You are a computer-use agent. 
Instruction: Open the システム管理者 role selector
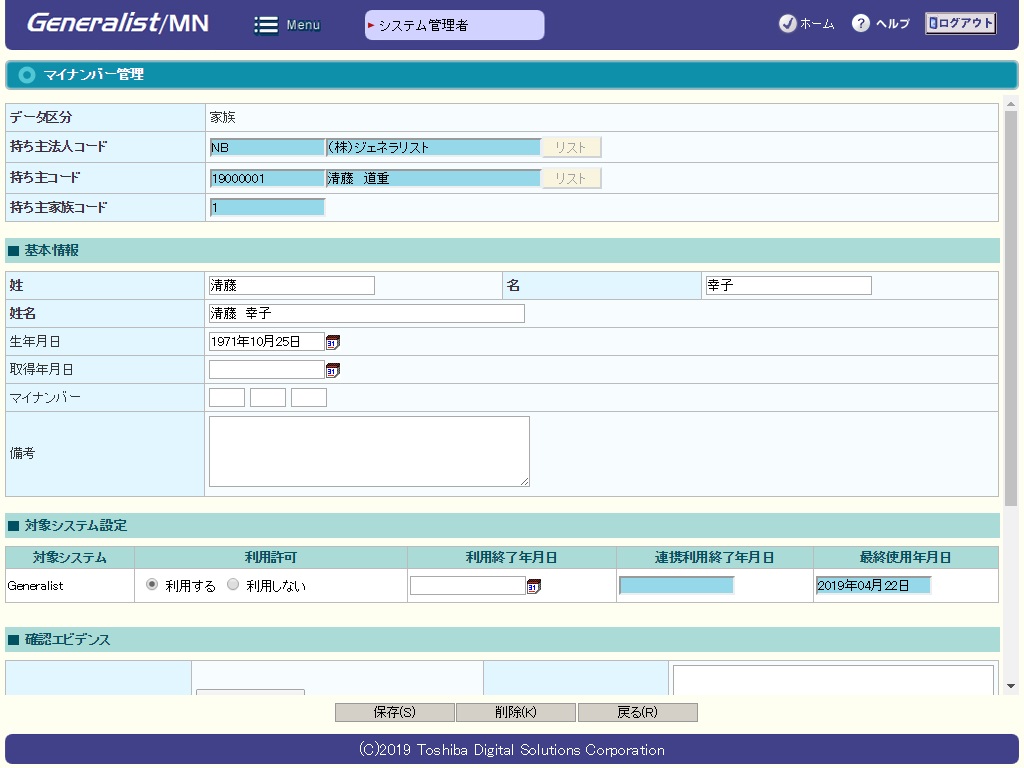pos(454,25)
